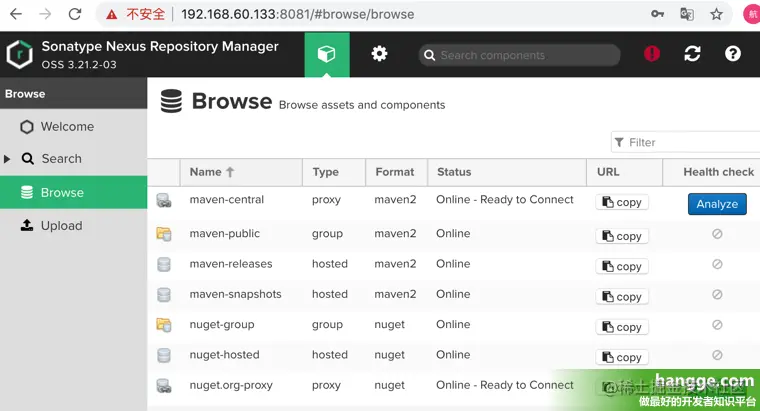
Task: Copy the URL of nuget-hosted
Action: [622, 357]
